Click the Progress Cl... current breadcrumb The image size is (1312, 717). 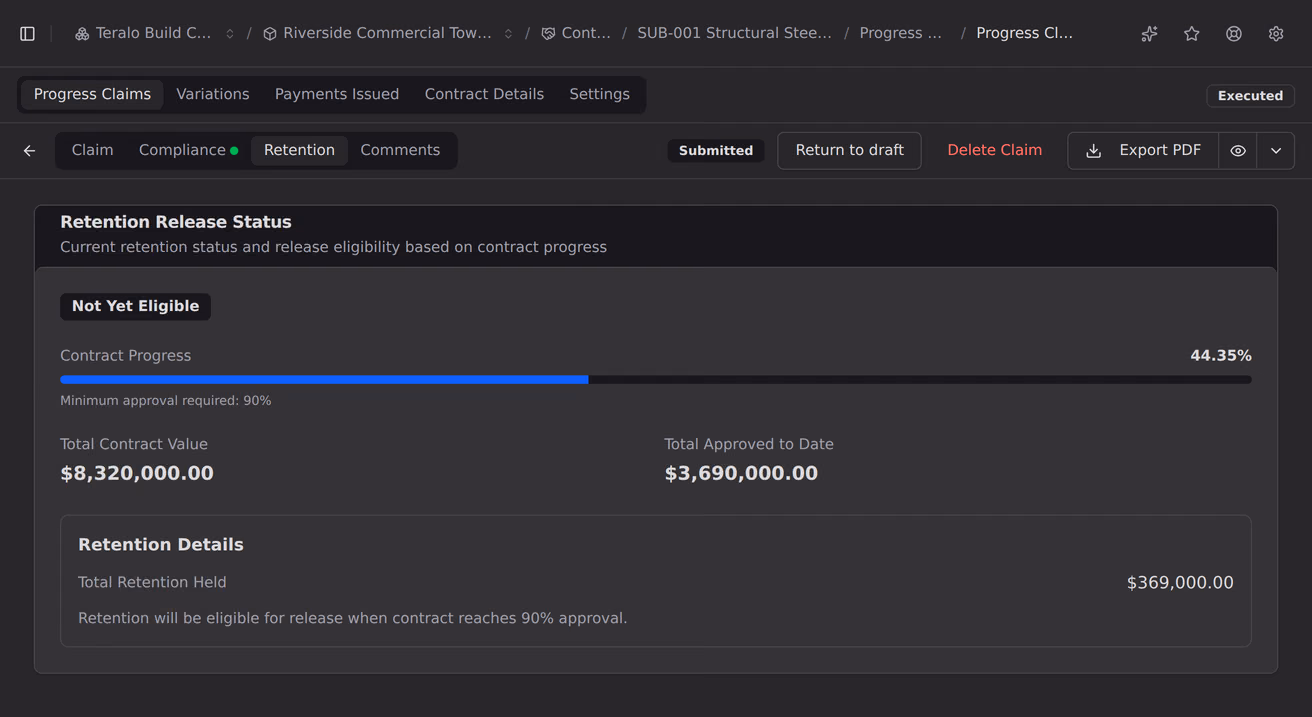pyautogui.click(x=1024, y=34)
